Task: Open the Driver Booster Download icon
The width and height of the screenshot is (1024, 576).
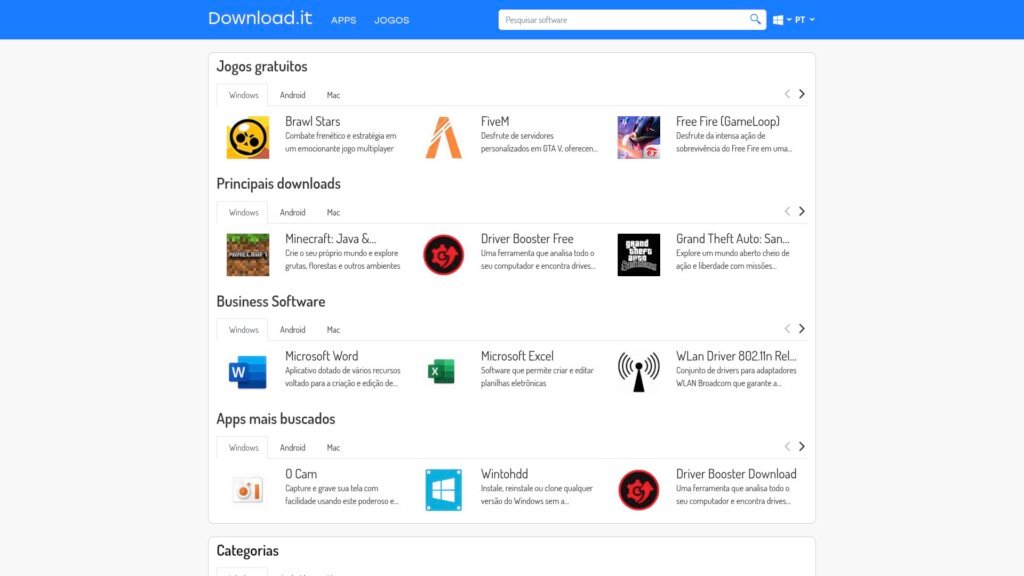Action: (x=639, y=490)
